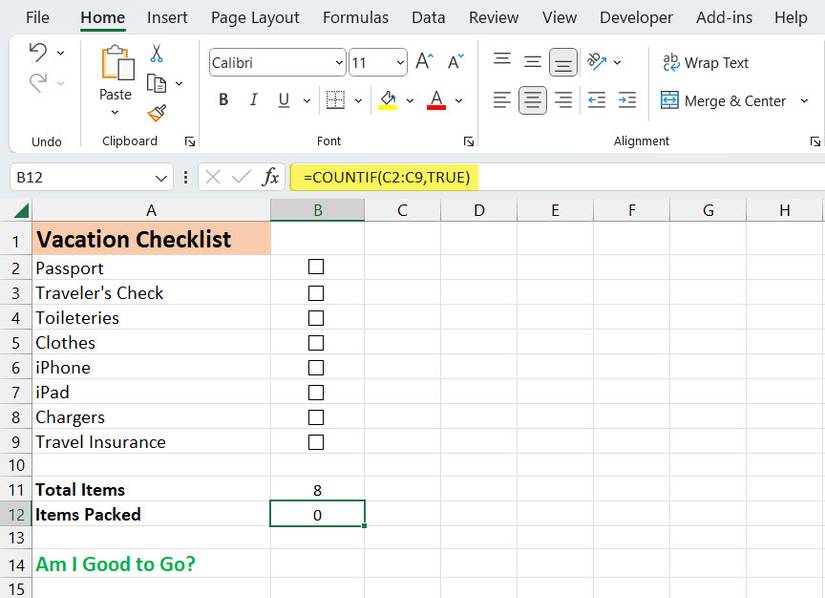The image size is (825, 598).
Task: Click the Copy icon
Action: [x=156, y=83]
